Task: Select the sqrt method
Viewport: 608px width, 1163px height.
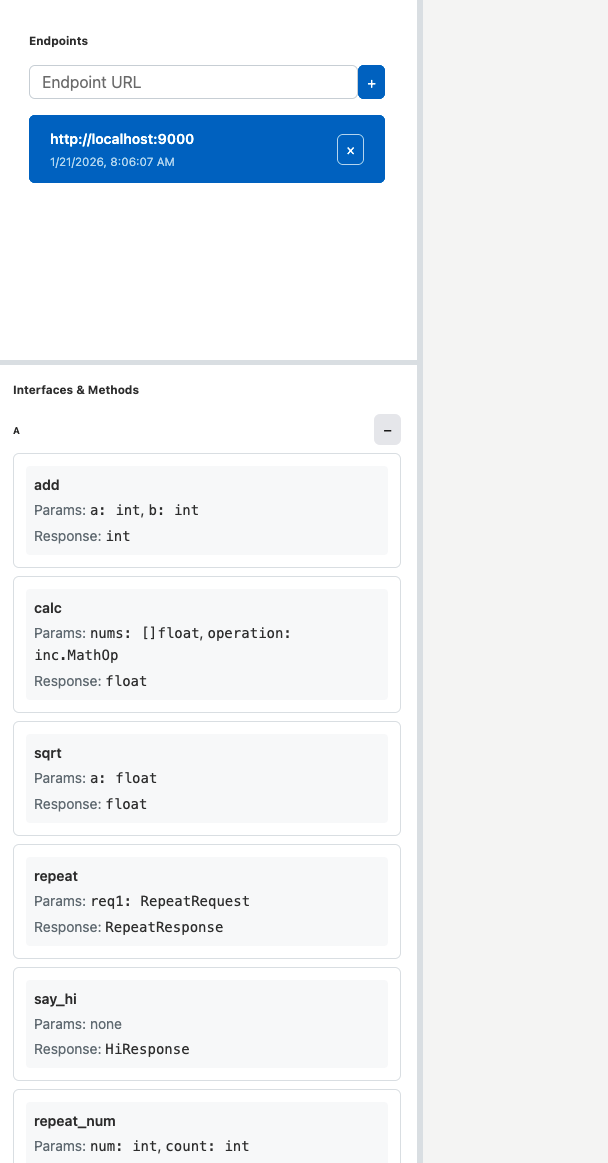Action: tap(207, 778)
